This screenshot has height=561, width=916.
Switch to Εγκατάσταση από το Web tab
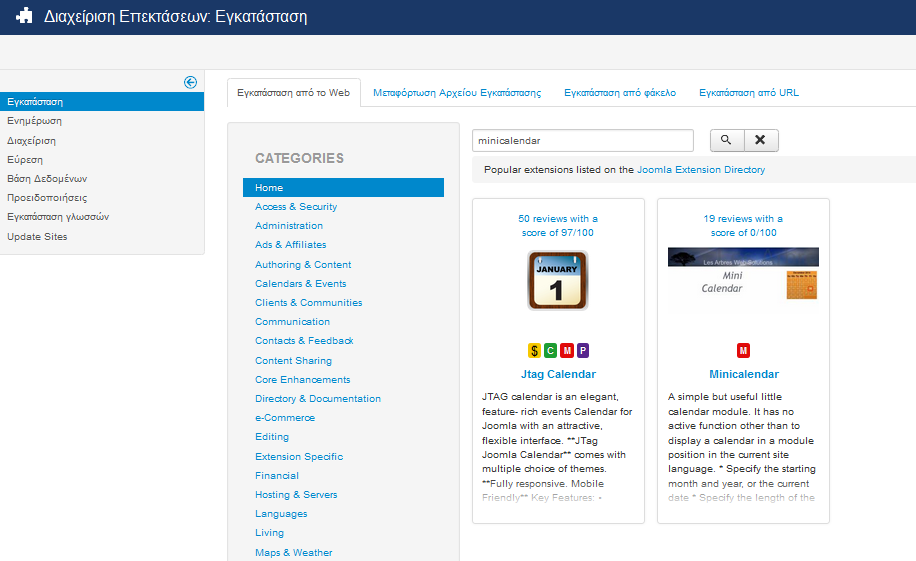pos(293,93)
